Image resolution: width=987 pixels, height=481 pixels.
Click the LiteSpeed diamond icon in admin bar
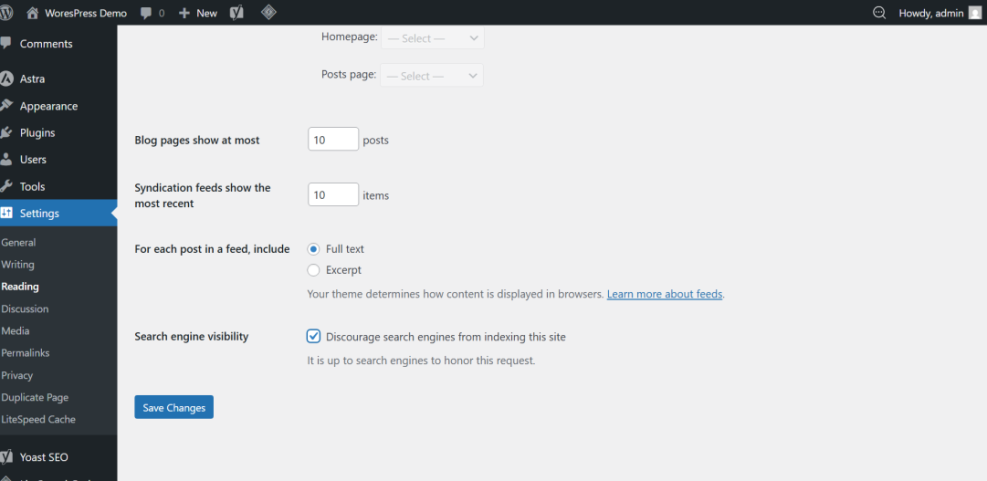click(x=269, y=12)
